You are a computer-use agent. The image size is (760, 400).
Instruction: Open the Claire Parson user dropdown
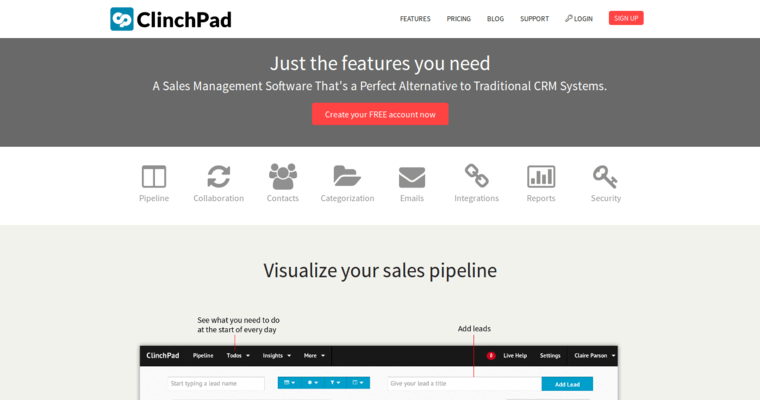tap(595, 355)
